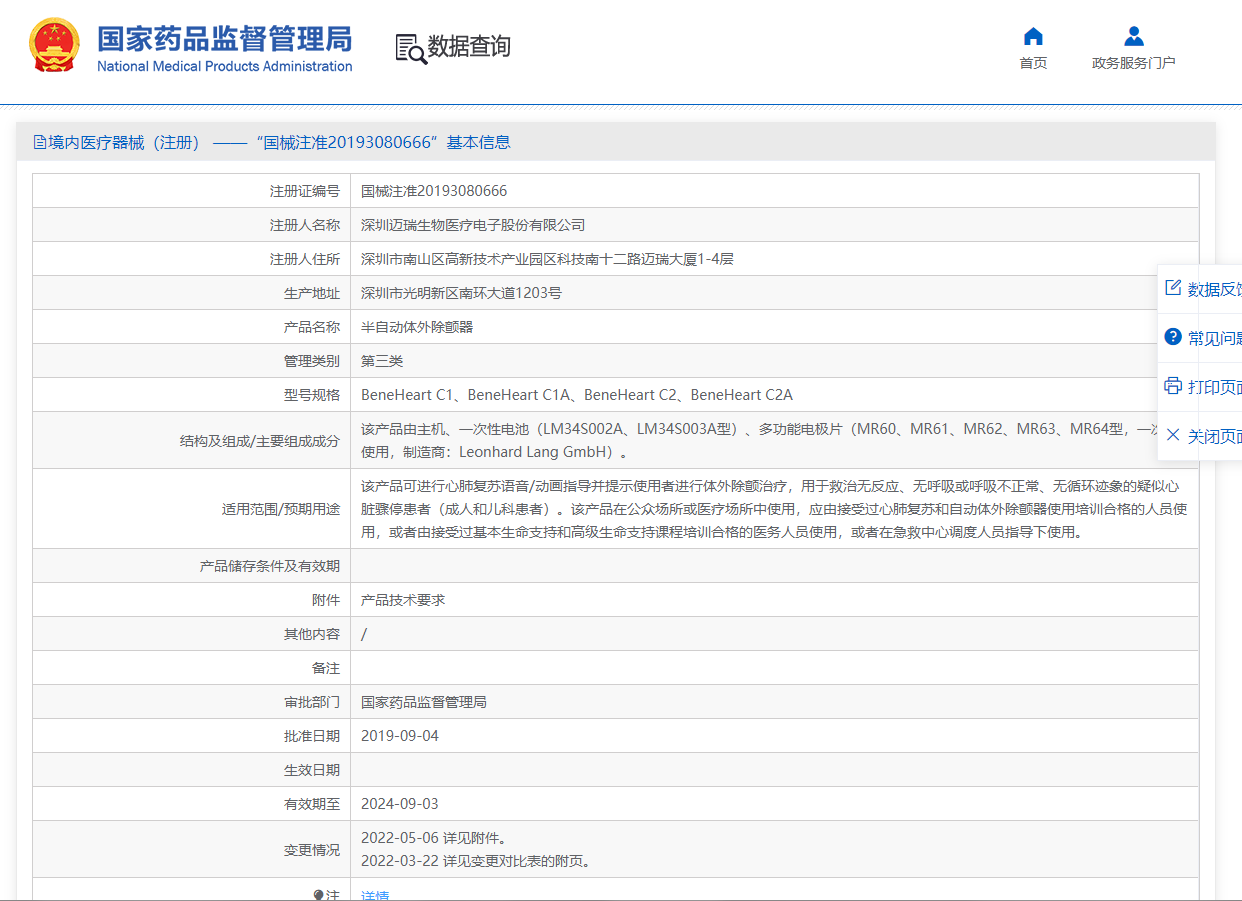The height and width of the screenshot is (901, 1242).
Task: Click the 打印页面 side menu label
Action: pyautogui.click(x=1215, y=387)
